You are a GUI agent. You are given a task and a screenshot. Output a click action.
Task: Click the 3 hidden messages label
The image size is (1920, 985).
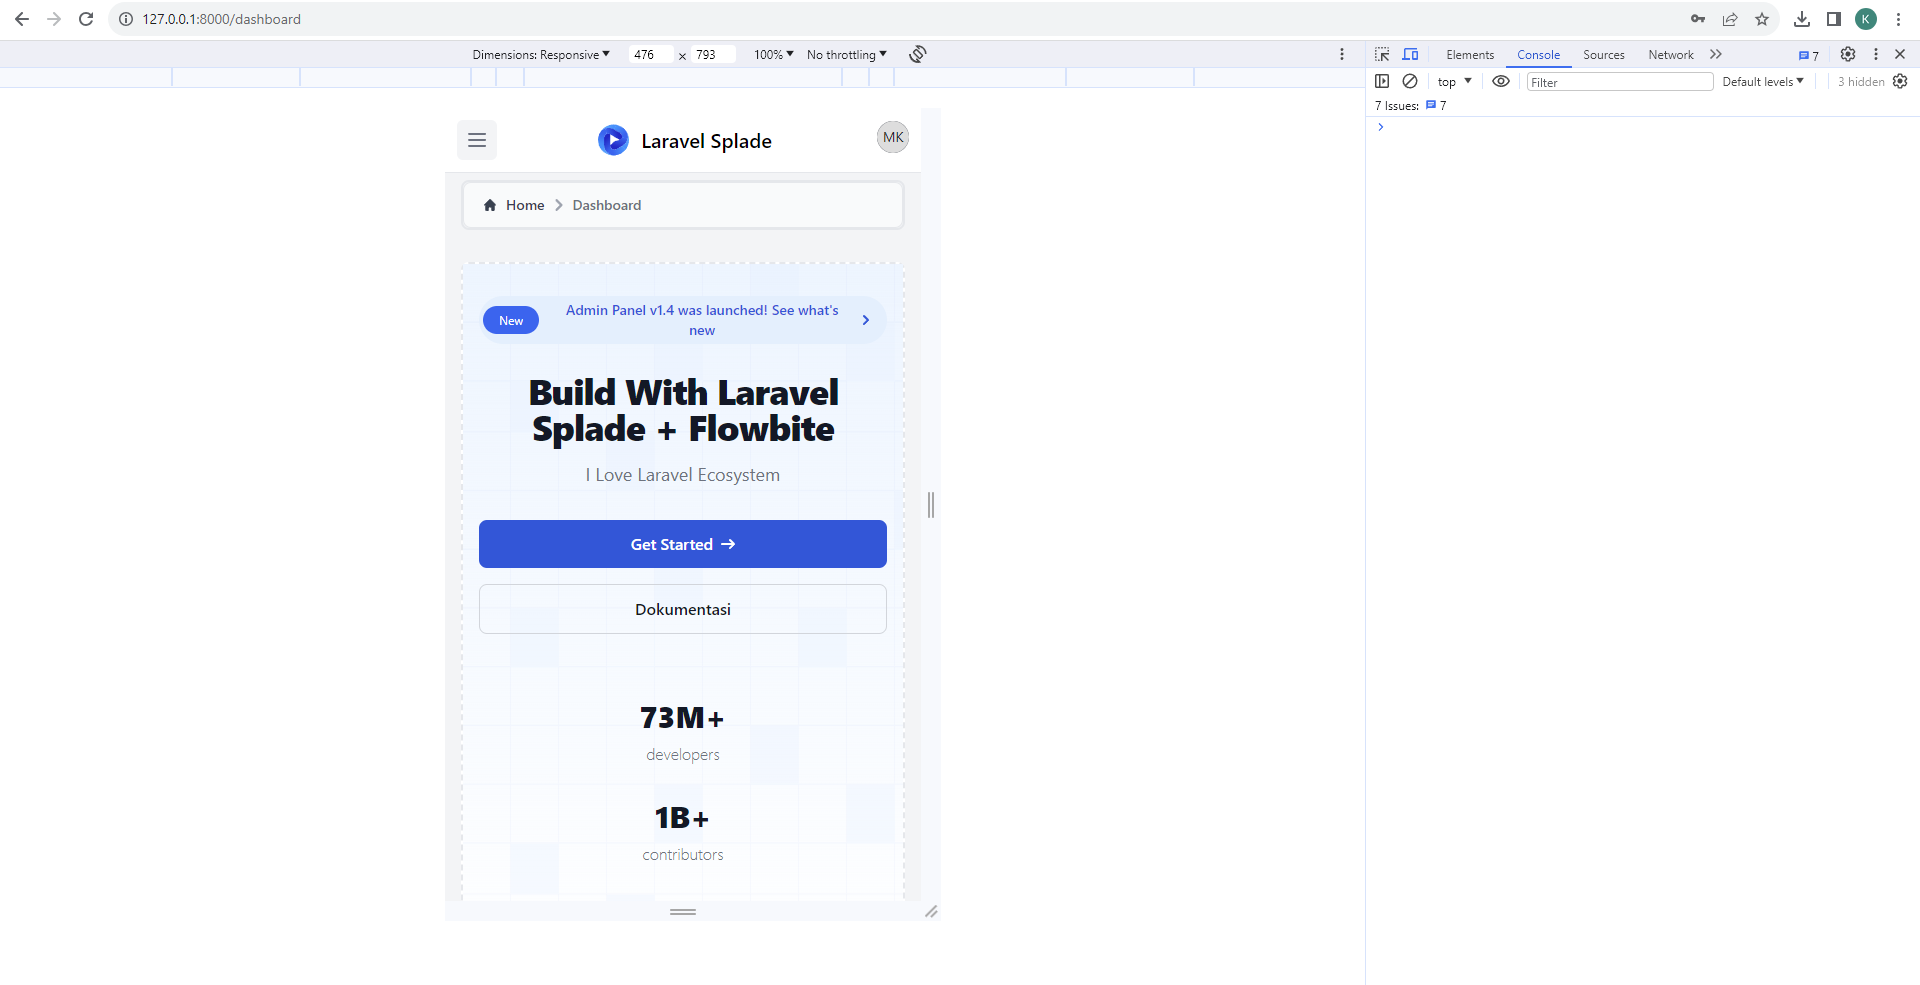(x=1861, y=82)
